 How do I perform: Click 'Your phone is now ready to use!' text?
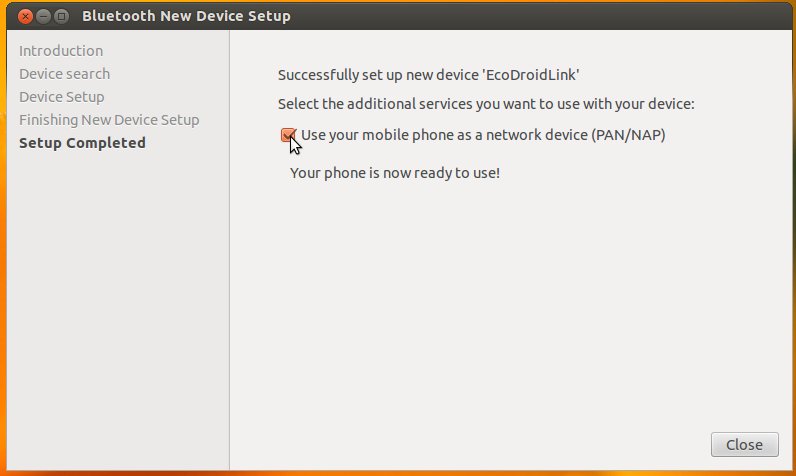pos(394,173)
